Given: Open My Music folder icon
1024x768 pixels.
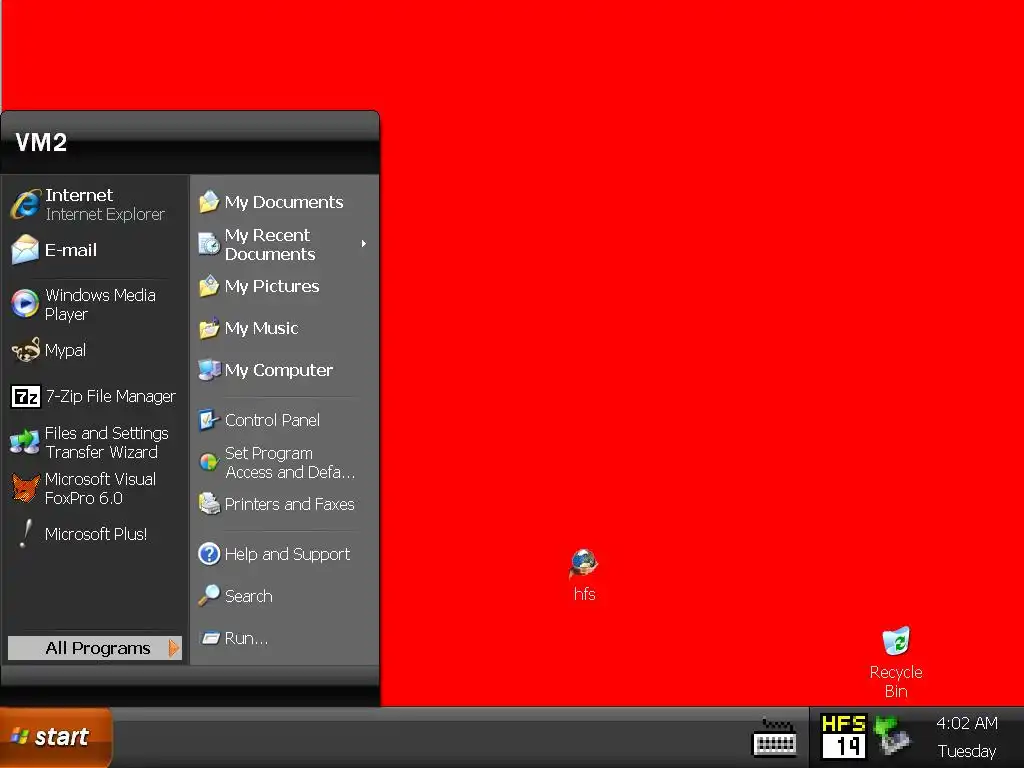Looking at the screenshot, I should 209,328.
